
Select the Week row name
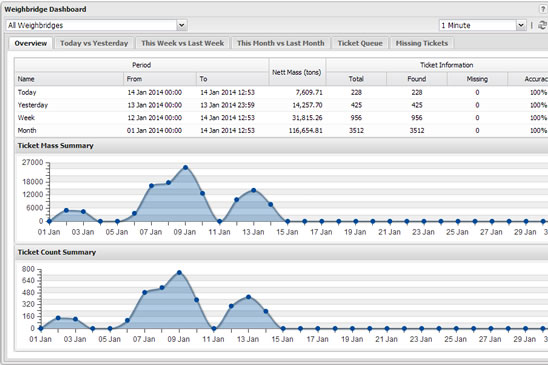coord(26,118)
